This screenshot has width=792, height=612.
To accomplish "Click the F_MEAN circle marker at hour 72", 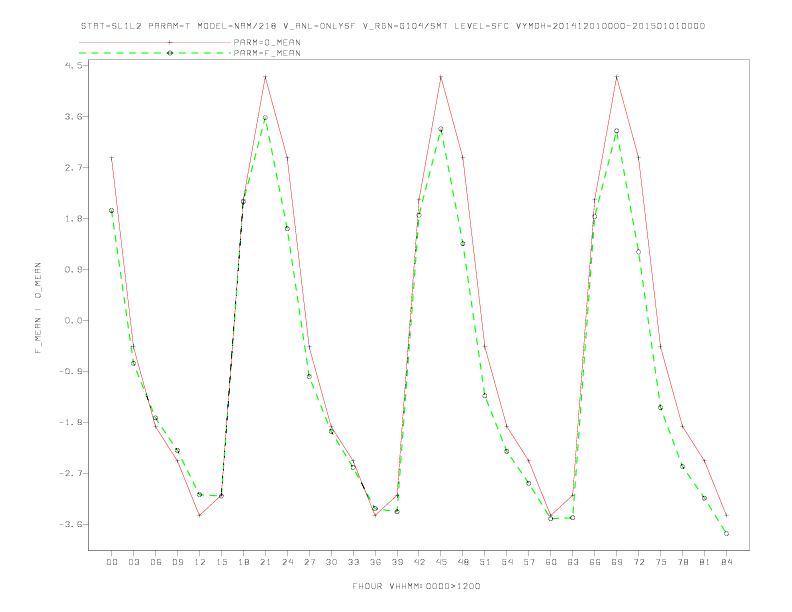I will tap(638, 252).
